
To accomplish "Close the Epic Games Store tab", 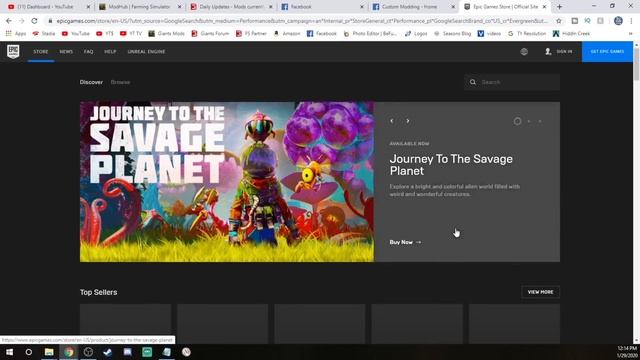I will tap(544, 7).
